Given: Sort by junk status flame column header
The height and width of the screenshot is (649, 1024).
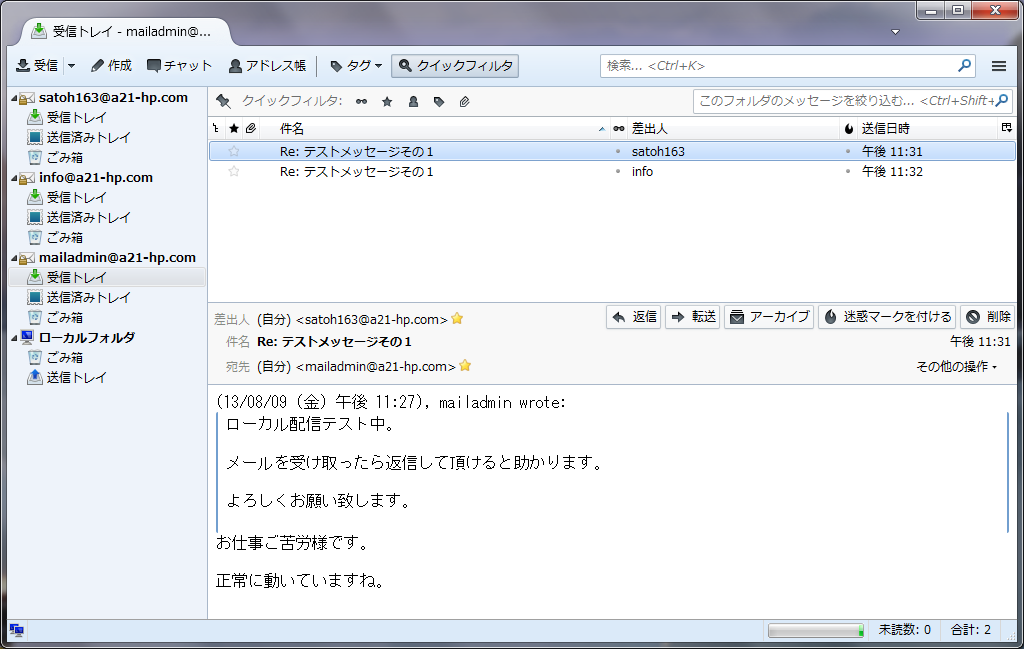Looking at the screenshot, I should 848,129.
